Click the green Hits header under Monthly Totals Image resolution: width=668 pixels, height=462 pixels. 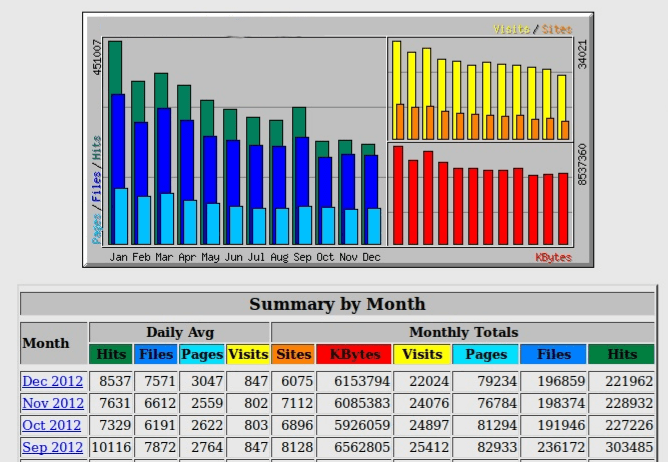(621, 354)
